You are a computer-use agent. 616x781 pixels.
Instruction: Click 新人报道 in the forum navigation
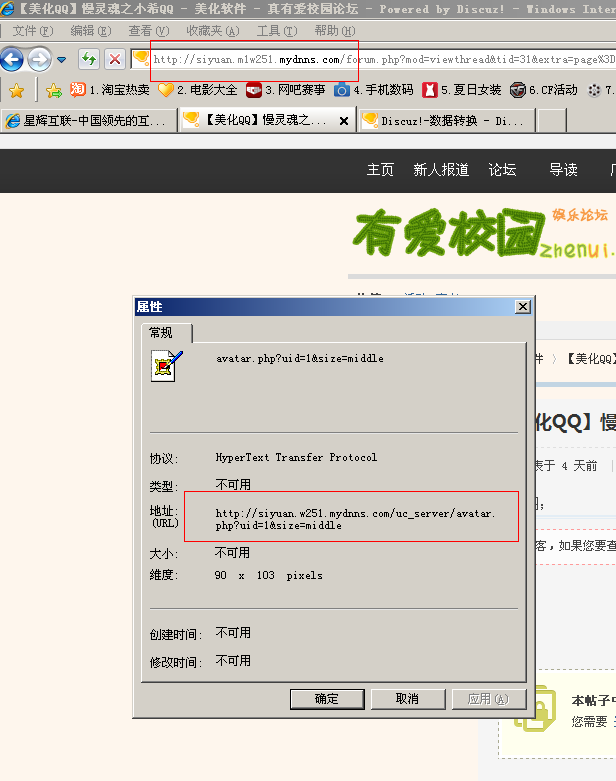(441, 170)
